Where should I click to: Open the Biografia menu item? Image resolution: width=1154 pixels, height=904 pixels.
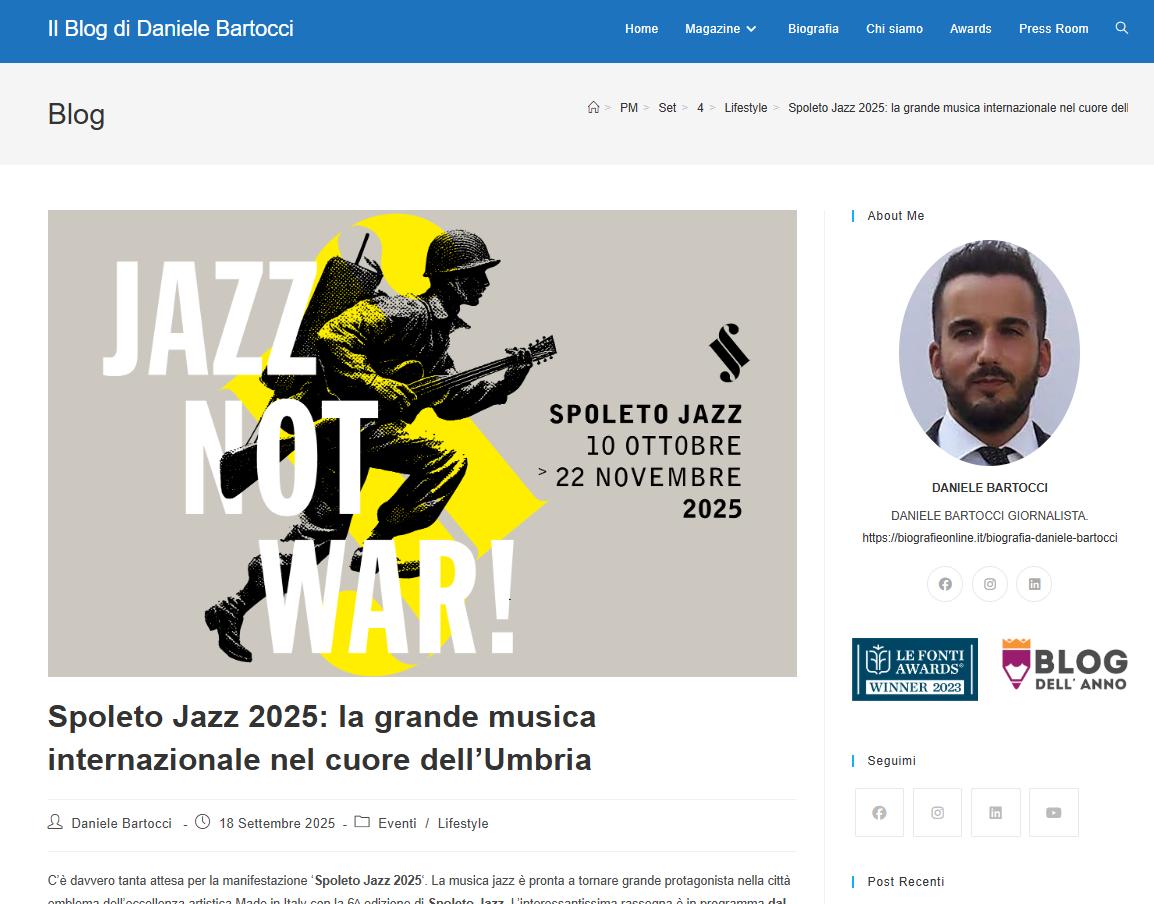coord(813,29)
